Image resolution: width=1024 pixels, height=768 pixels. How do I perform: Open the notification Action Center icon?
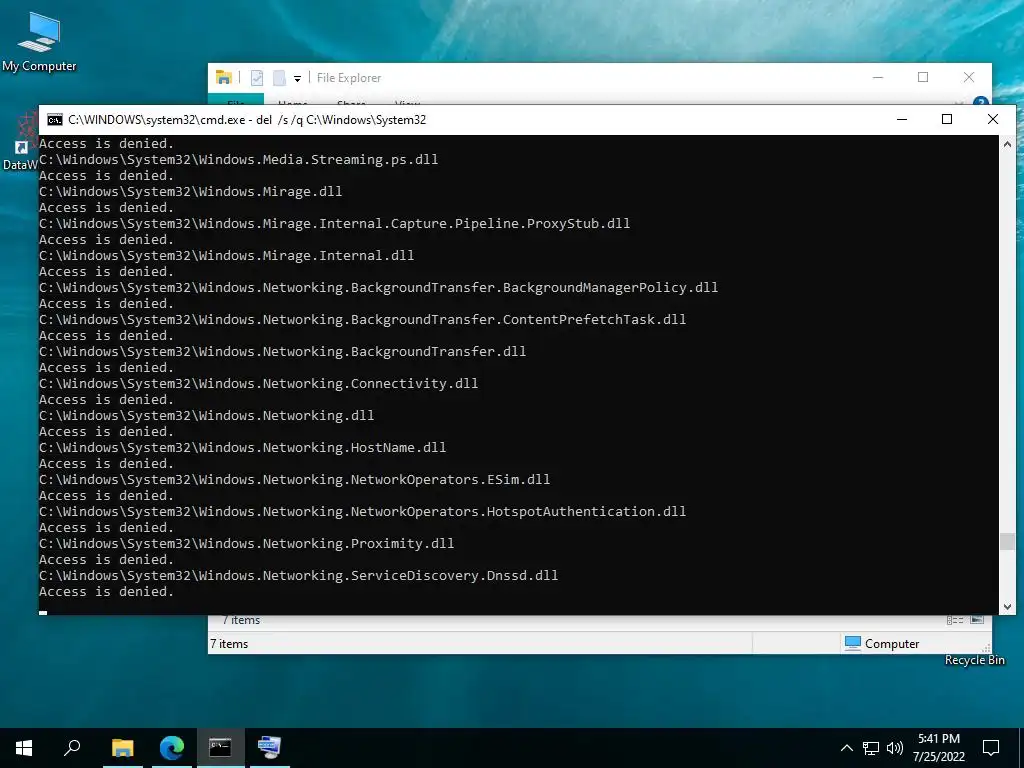pos(991,748)
